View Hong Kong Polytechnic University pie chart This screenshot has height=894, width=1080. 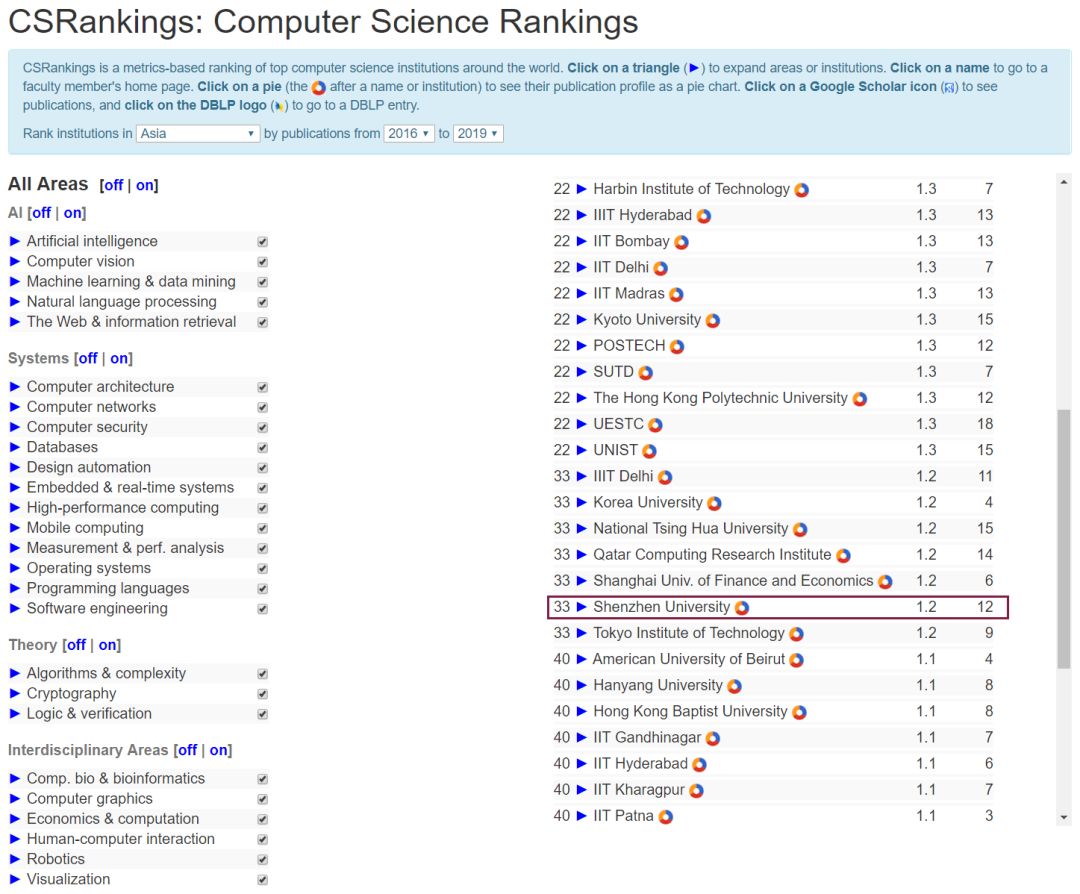click(860, 399)
